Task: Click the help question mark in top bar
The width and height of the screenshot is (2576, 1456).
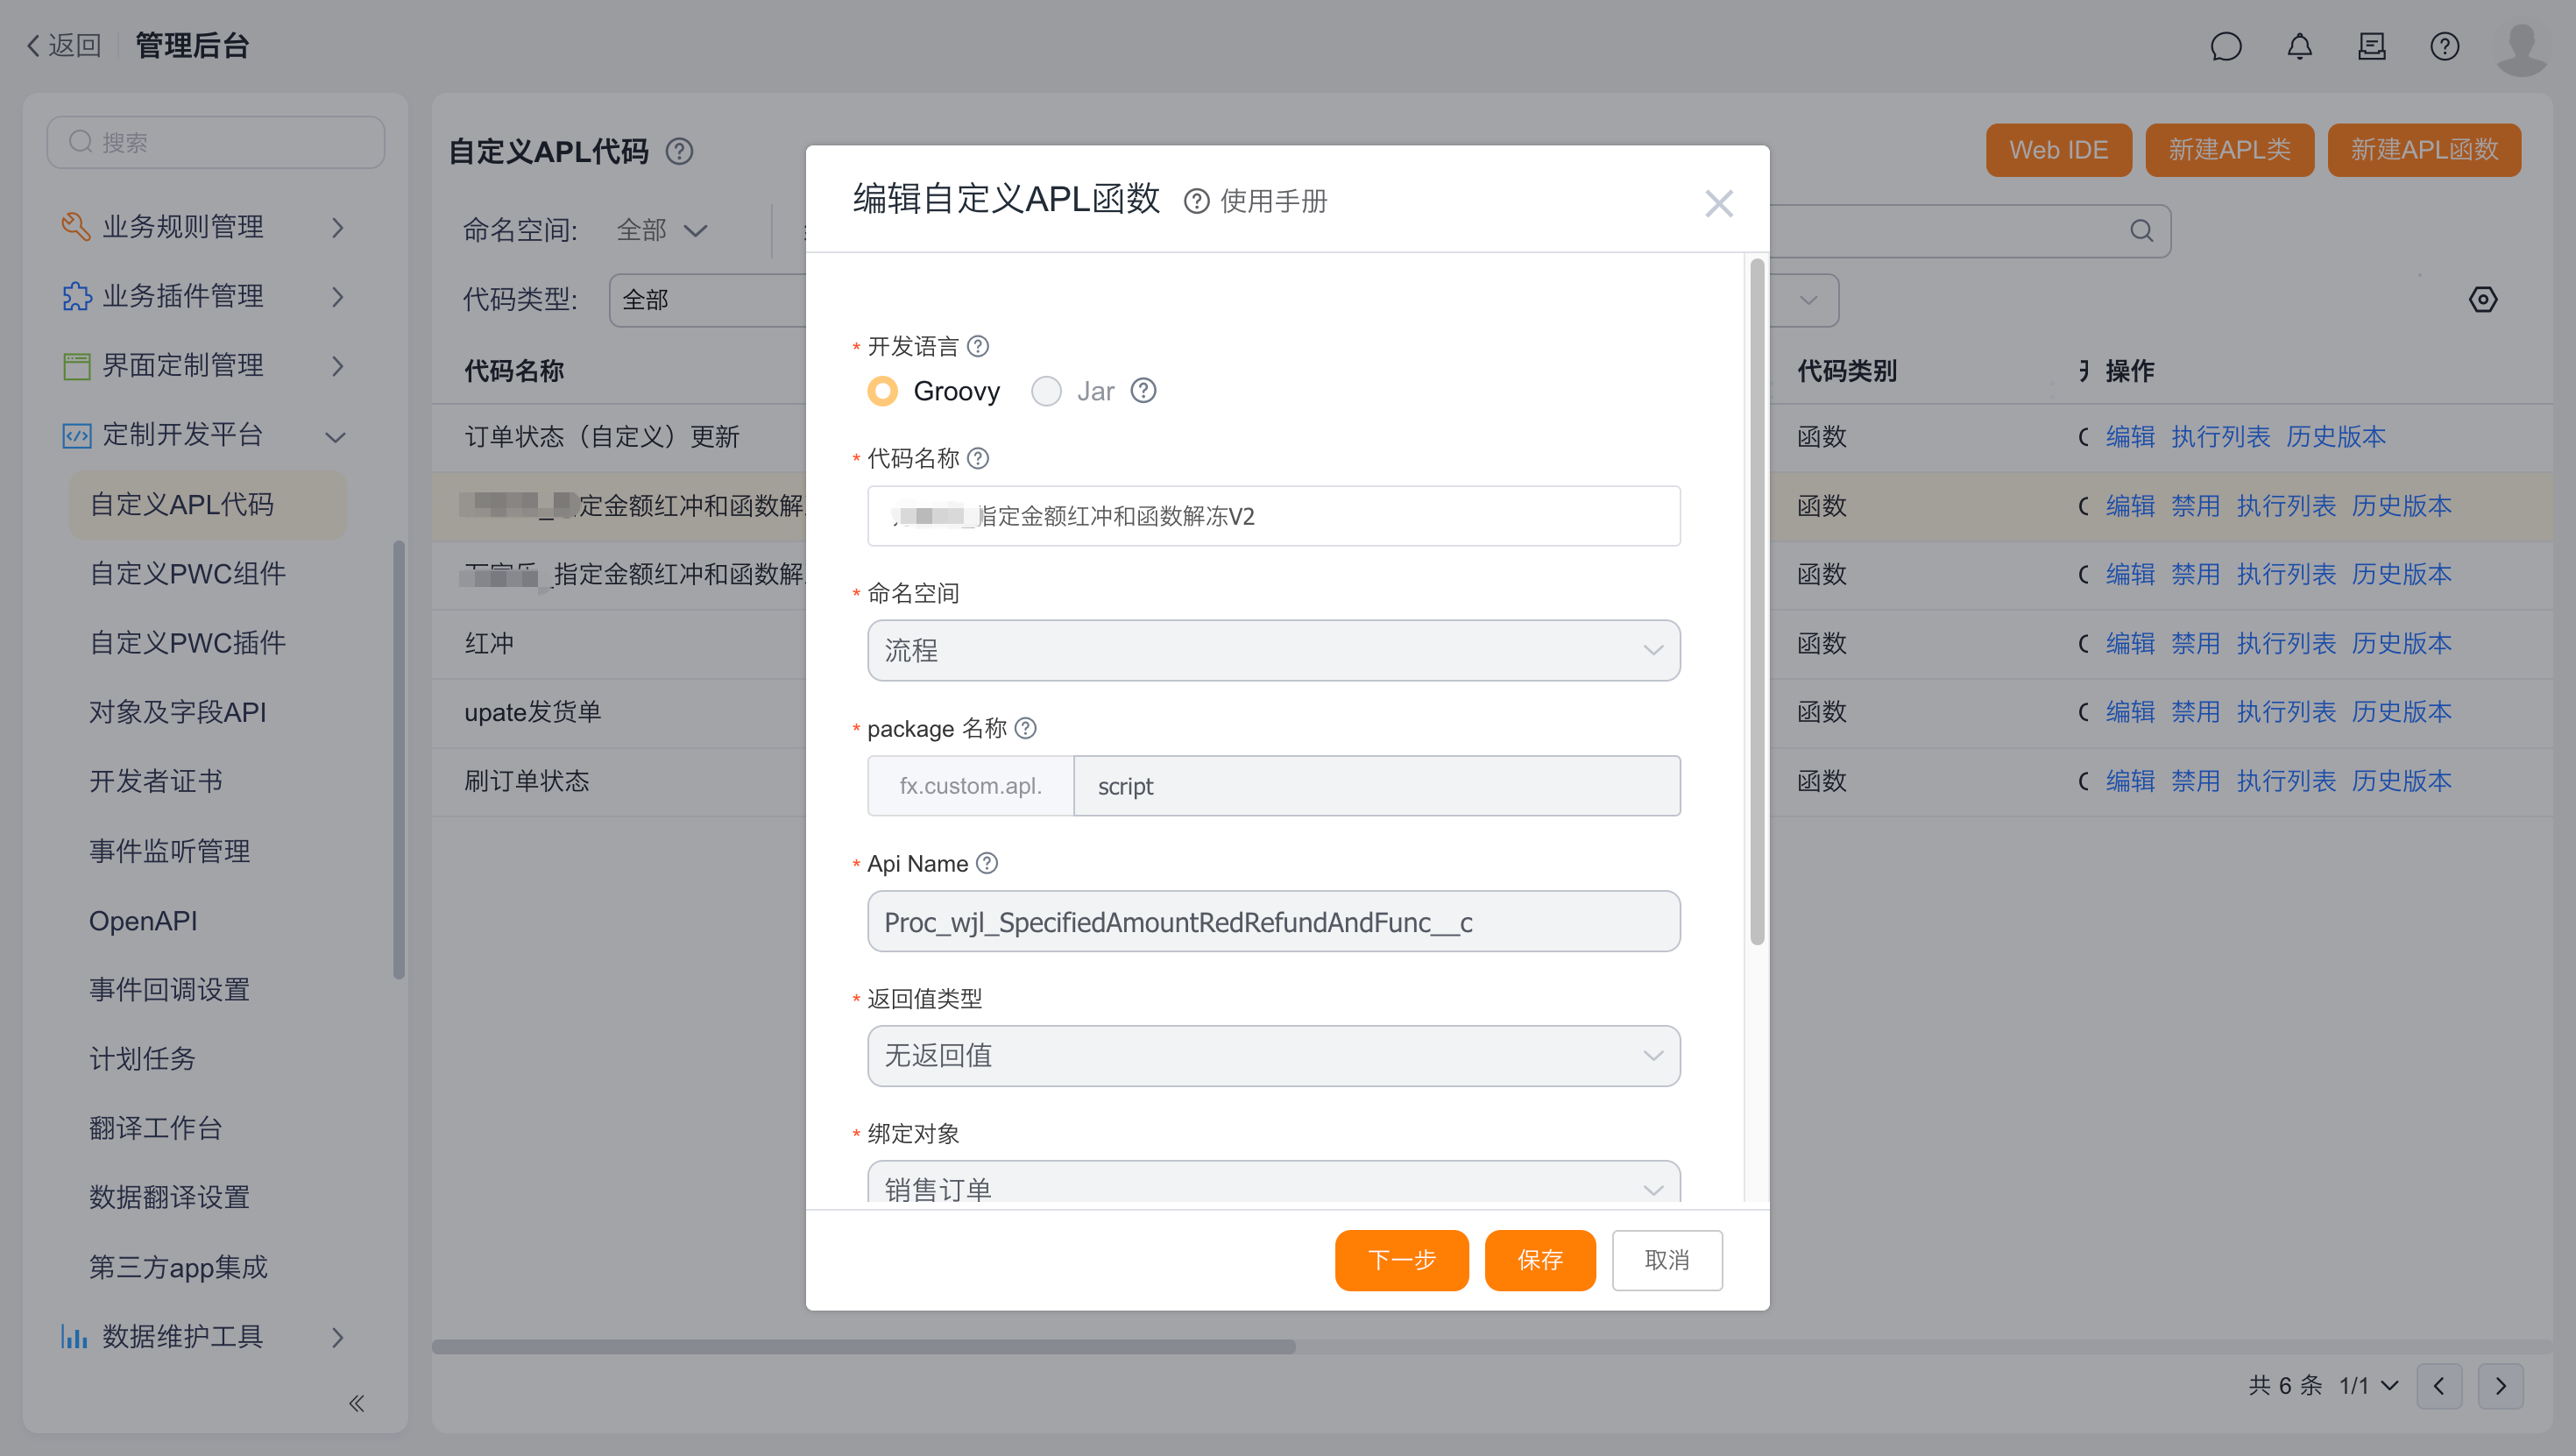Action: (2444, 46)
